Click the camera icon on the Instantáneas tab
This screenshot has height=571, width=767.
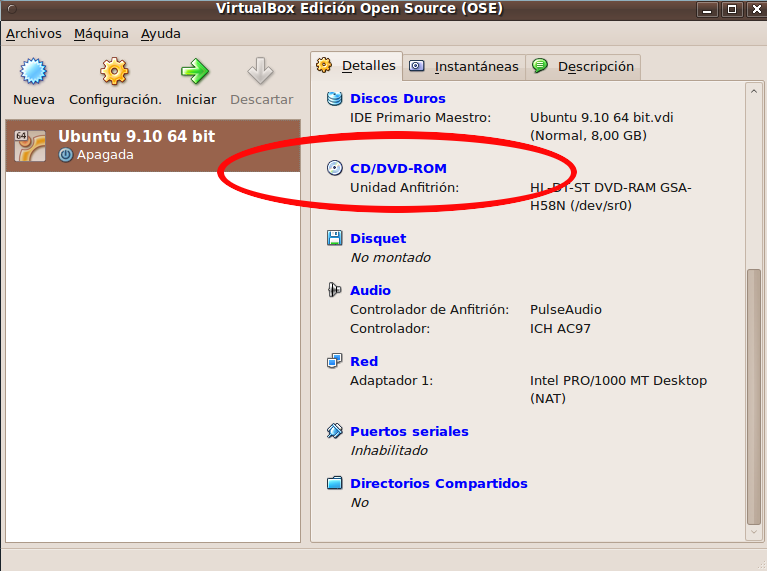(x=416, y=66)
